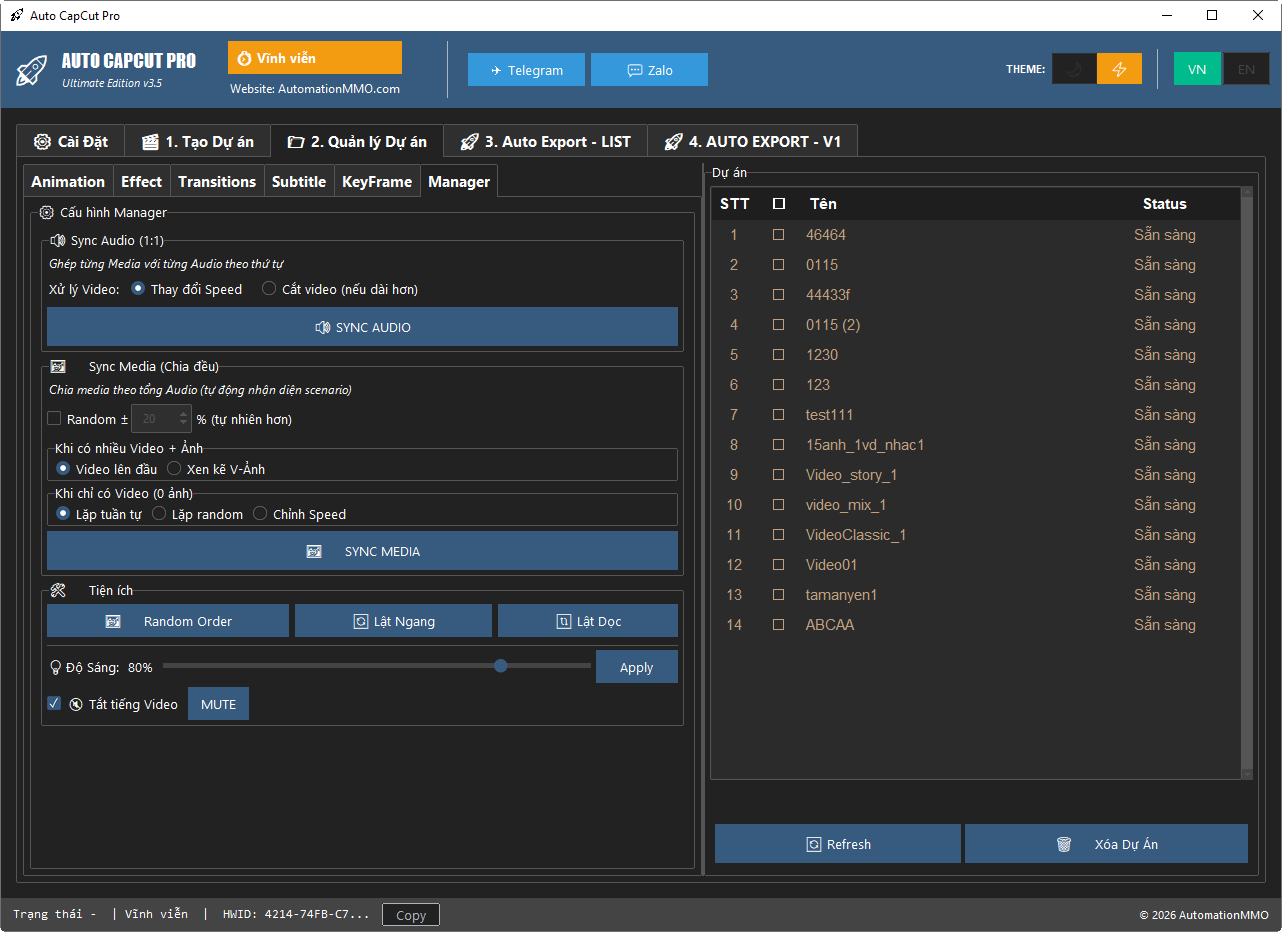Click the SYNC AUDIO button
The height and width of the screenshot is (932, 1282).
click(362, 327)
